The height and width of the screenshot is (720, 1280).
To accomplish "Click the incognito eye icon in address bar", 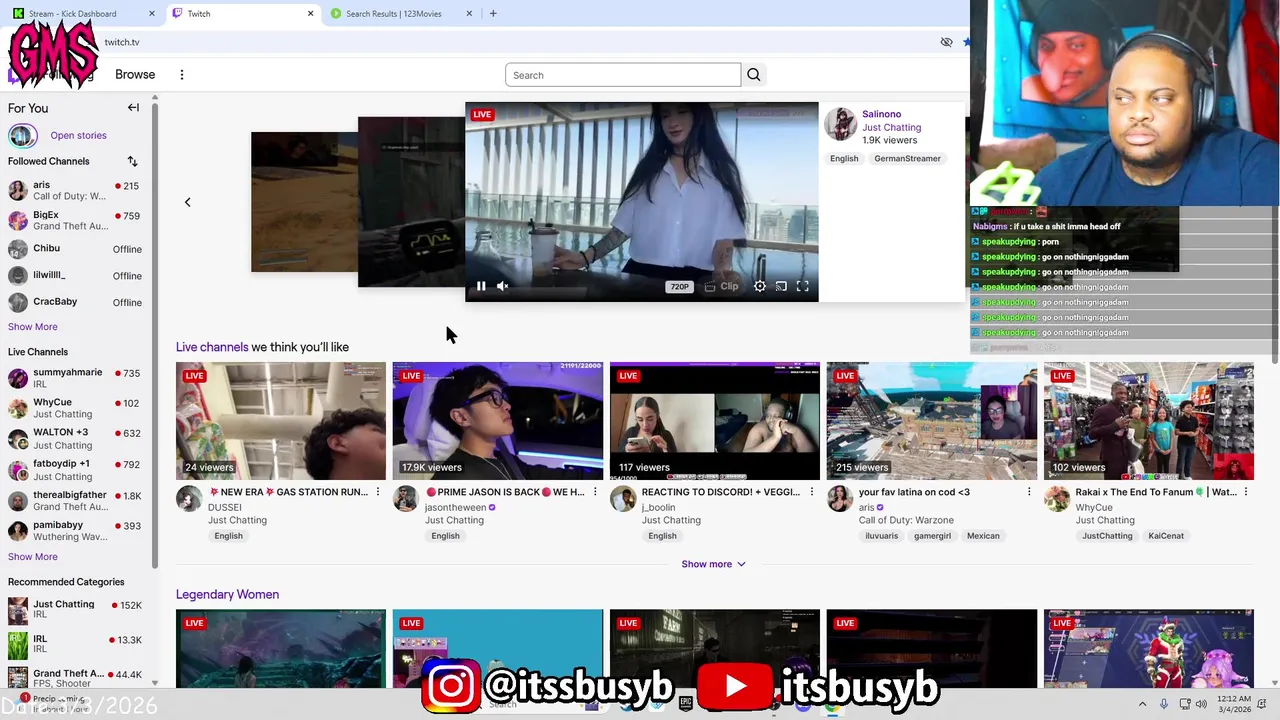I will tap(946, 42).
